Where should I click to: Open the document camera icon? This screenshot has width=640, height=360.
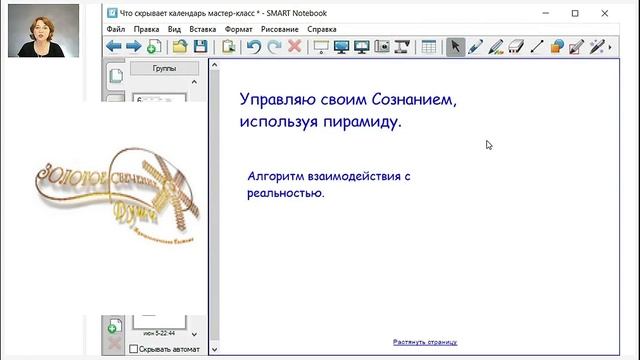click(402, 47)
